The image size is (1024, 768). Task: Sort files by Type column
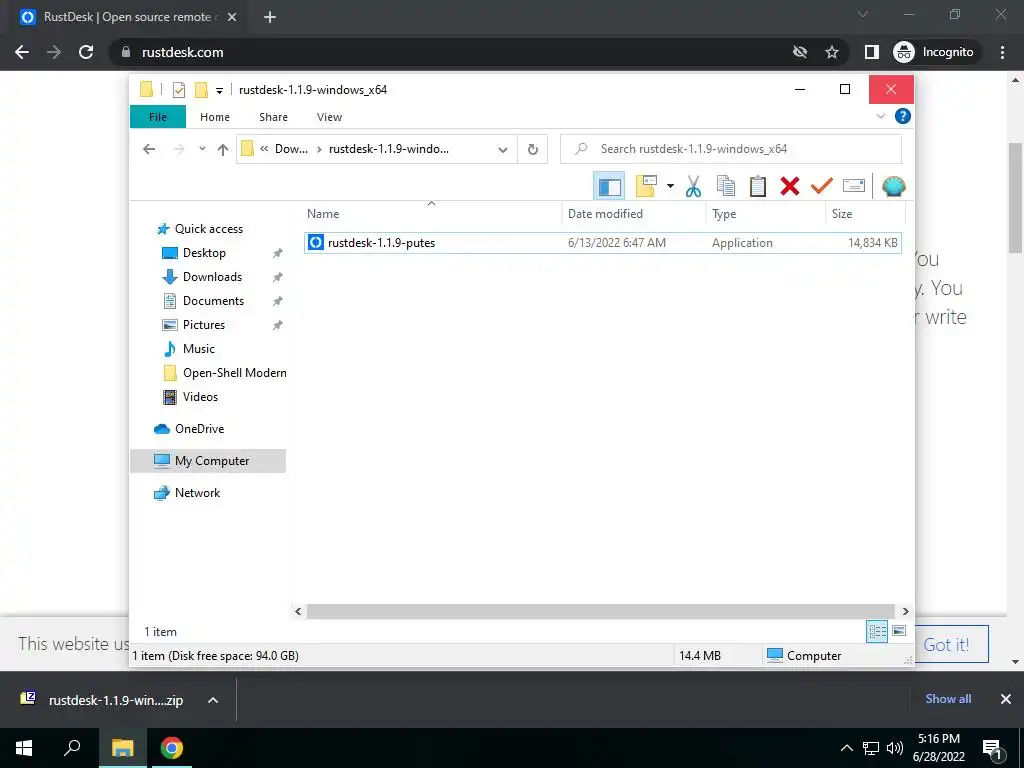766,214
